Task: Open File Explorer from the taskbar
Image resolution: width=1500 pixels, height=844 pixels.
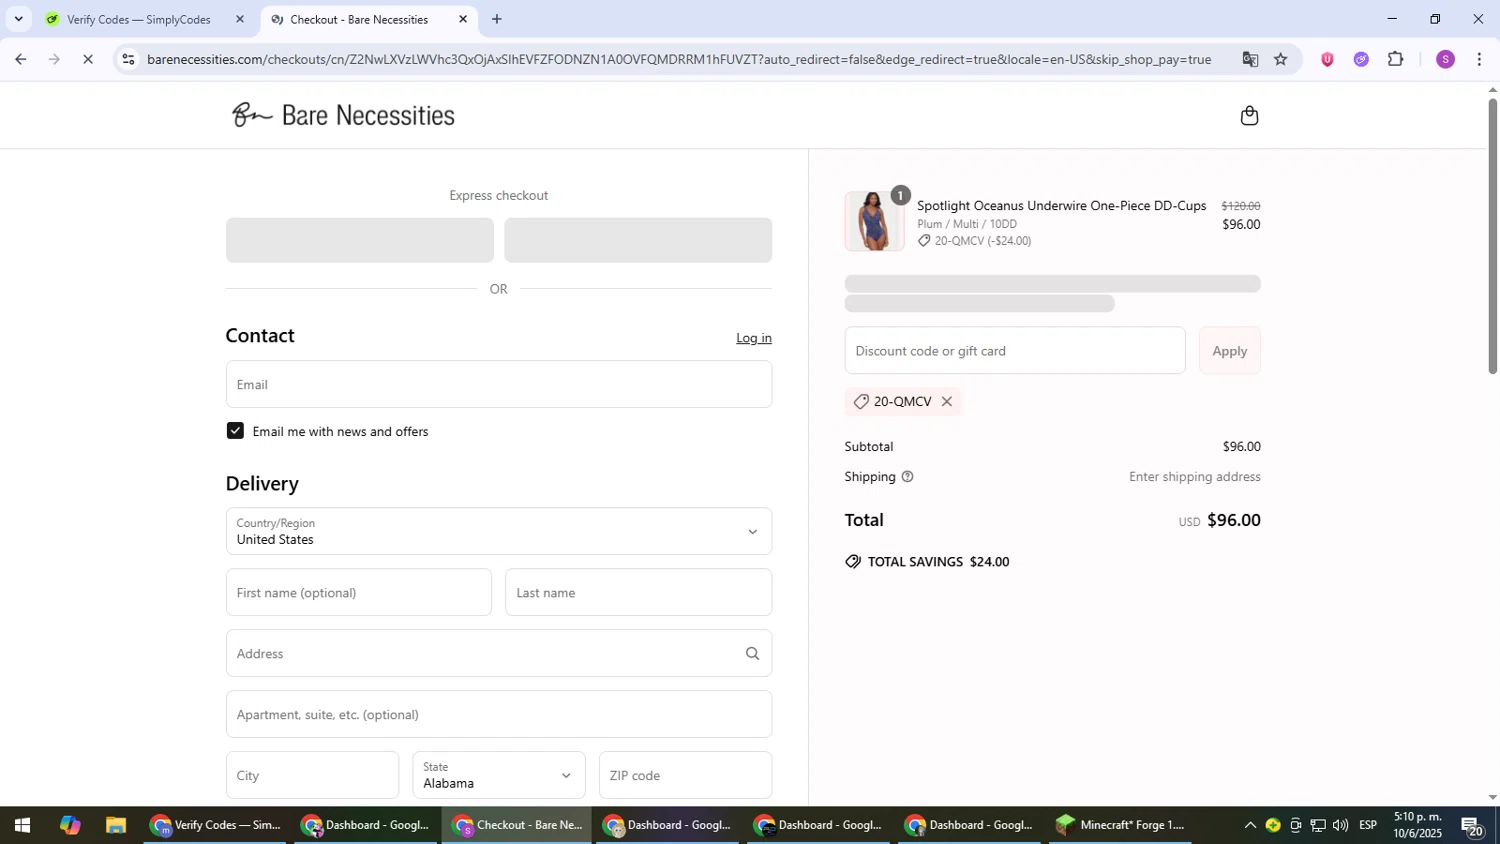Action: (x=116, y=826)
